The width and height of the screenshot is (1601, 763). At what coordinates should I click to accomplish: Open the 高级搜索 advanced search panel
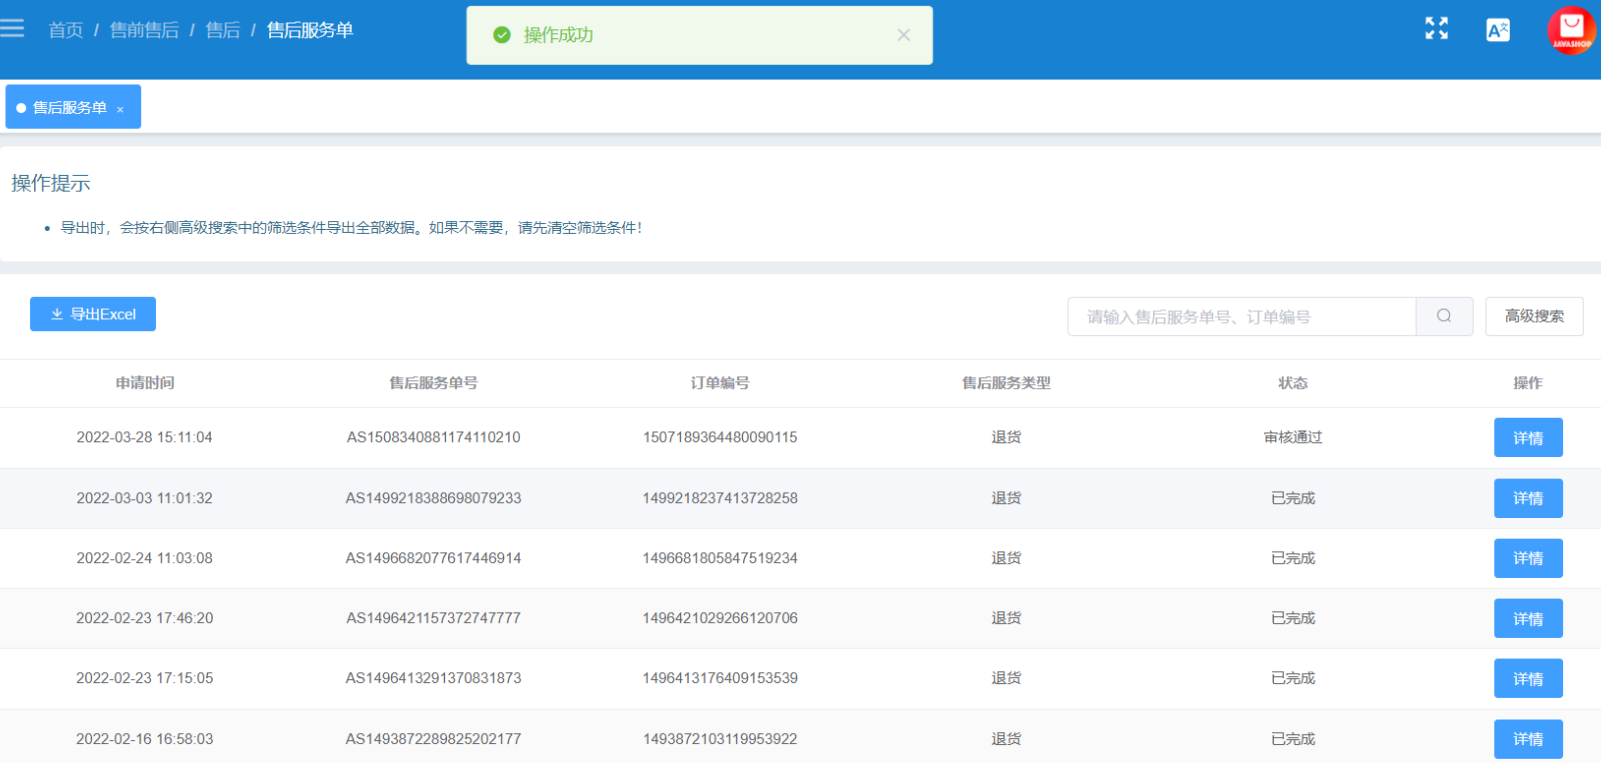(1534, 316)
